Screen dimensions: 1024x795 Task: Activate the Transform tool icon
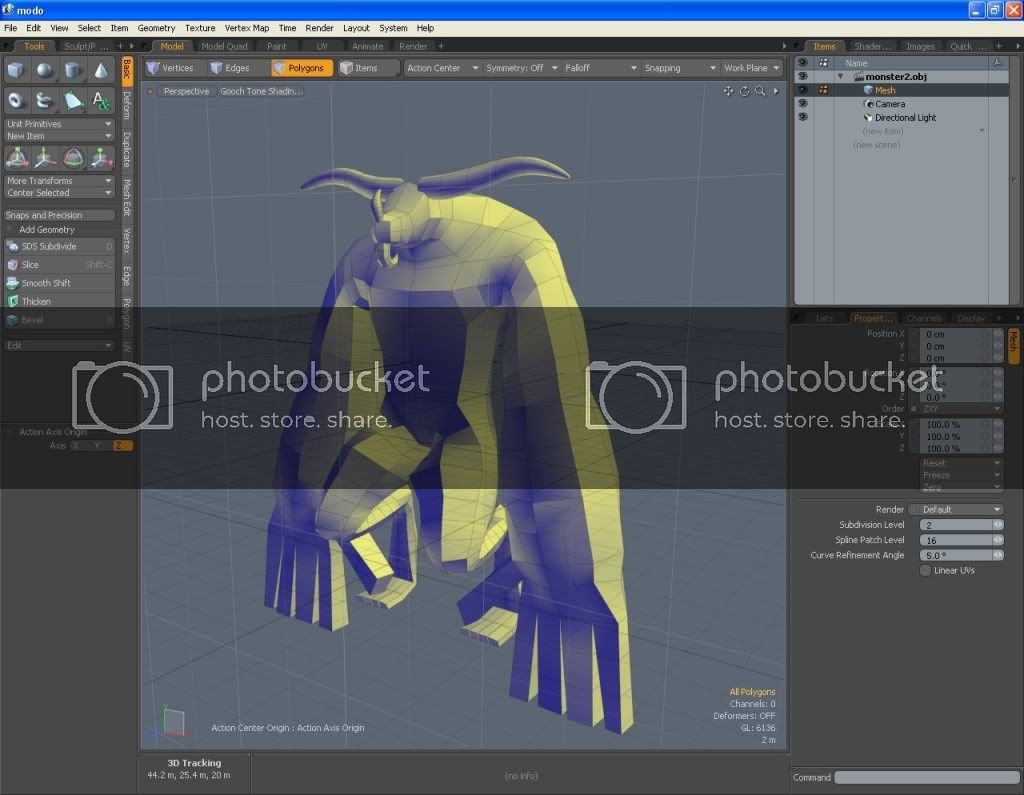17,157
